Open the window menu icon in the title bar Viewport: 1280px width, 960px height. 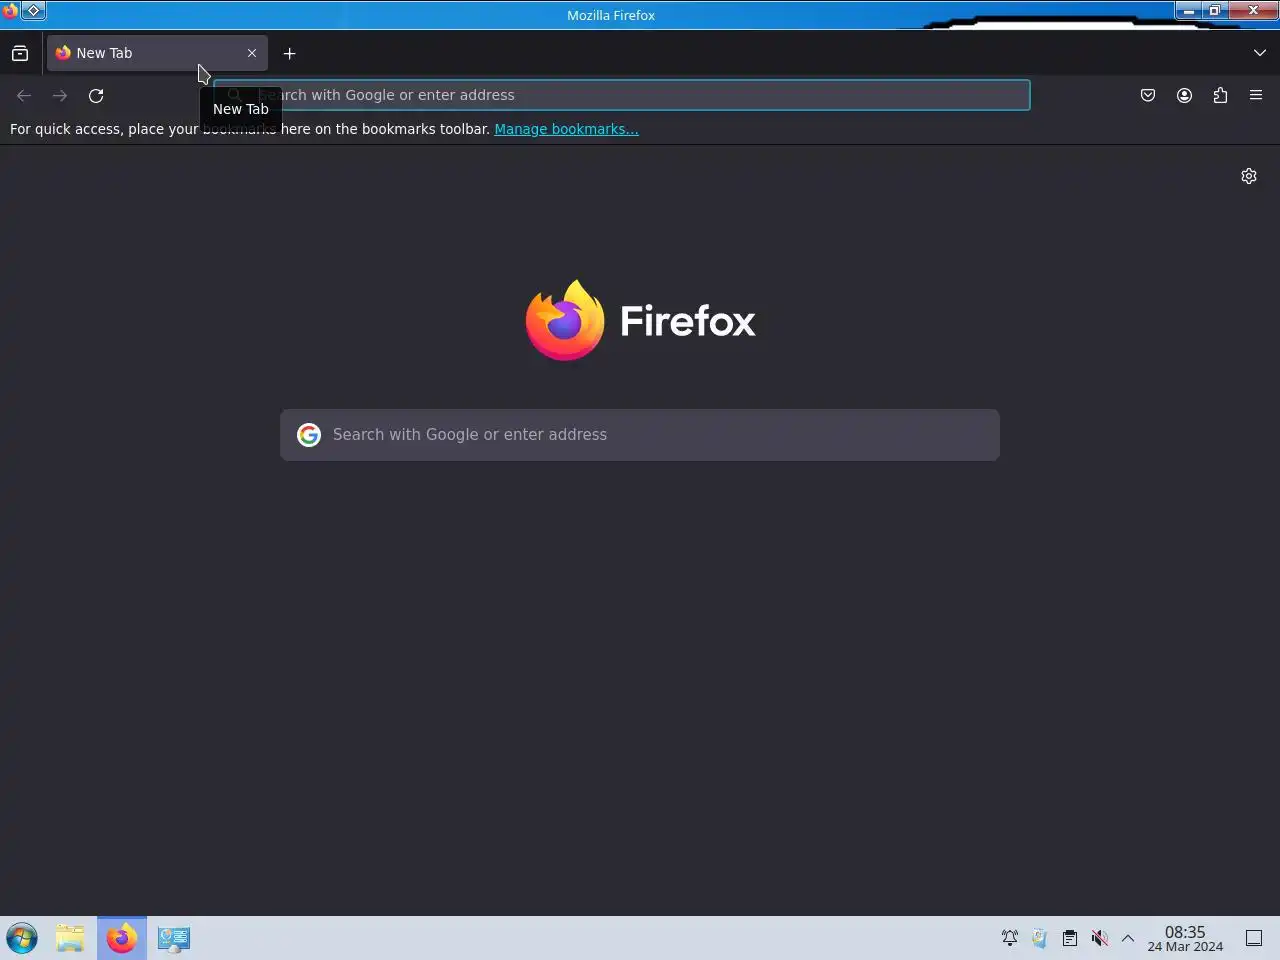(10, 11)
